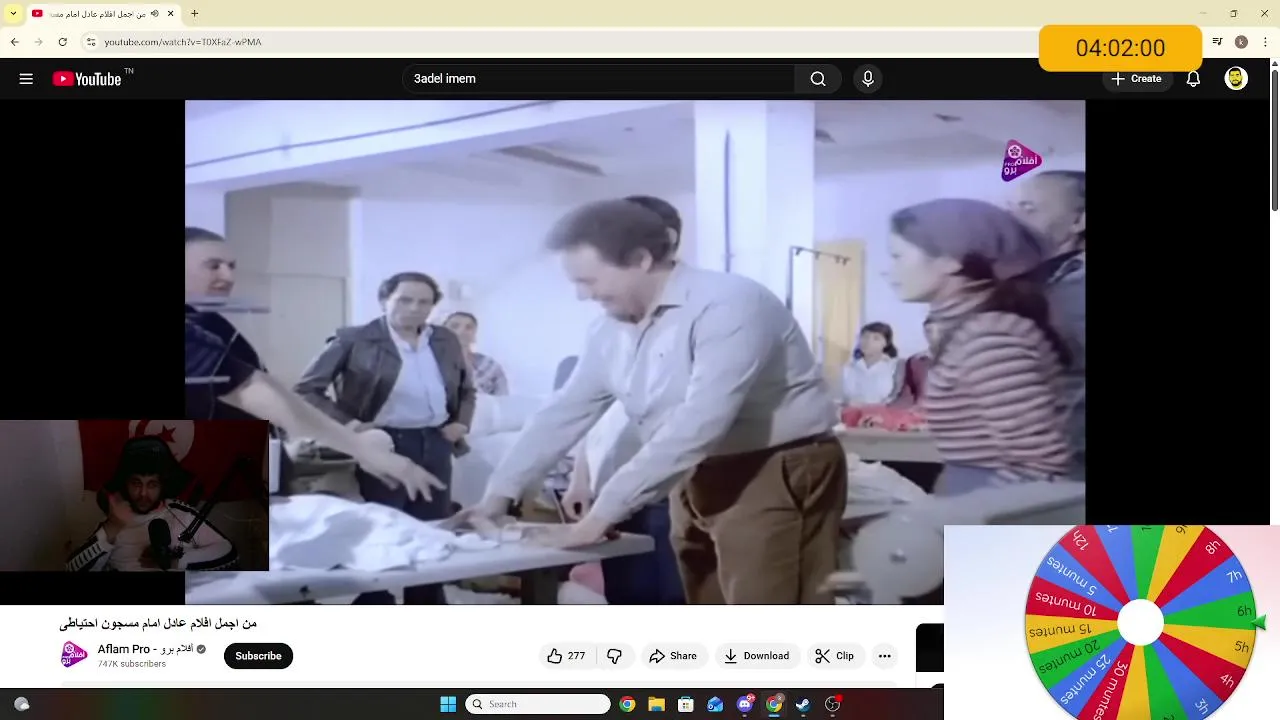Dislike the video with thumbs down

(x=615, y=656)
